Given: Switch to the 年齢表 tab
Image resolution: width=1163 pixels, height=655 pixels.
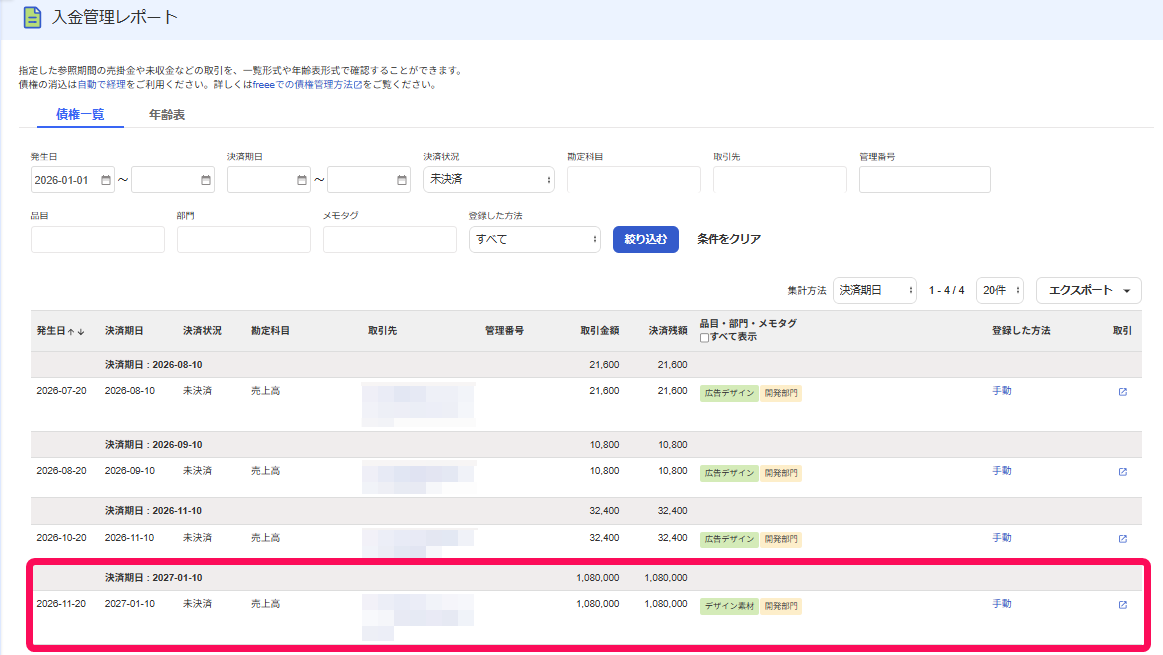Looking at the screenshot, I should [x=167, y=115].
